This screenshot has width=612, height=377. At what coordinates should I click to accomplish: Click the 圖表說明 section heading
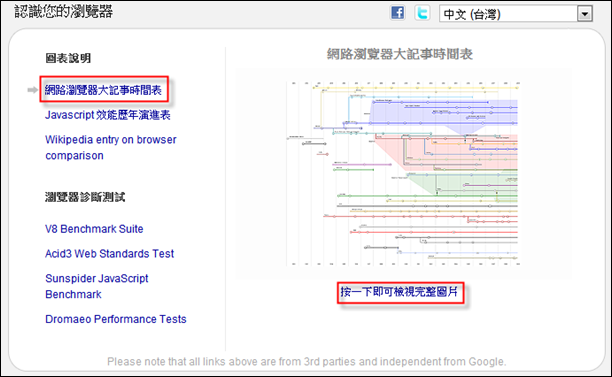coord(68,58)
